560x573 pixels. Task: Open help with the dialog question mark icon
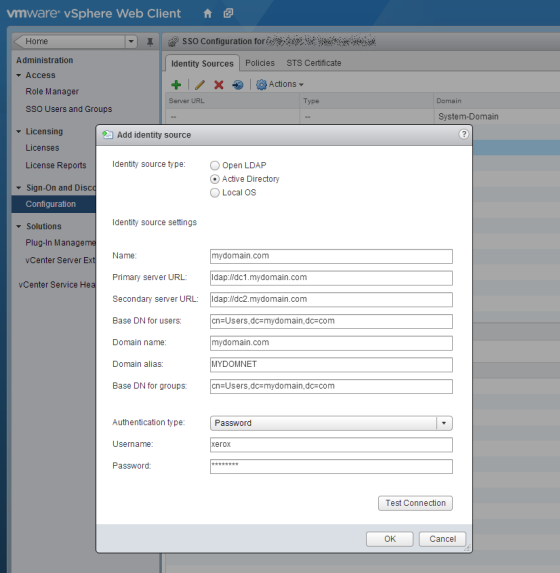point(463,134)
